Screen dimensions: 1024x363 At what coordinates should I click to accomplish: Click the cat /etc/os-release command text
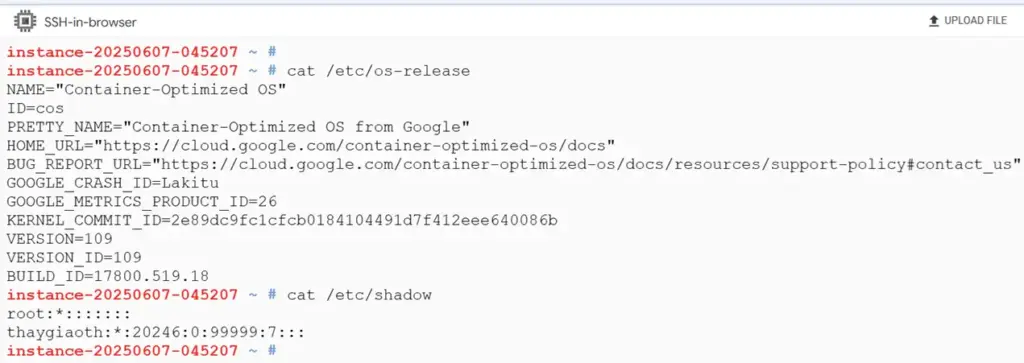[x=378, y=71]
